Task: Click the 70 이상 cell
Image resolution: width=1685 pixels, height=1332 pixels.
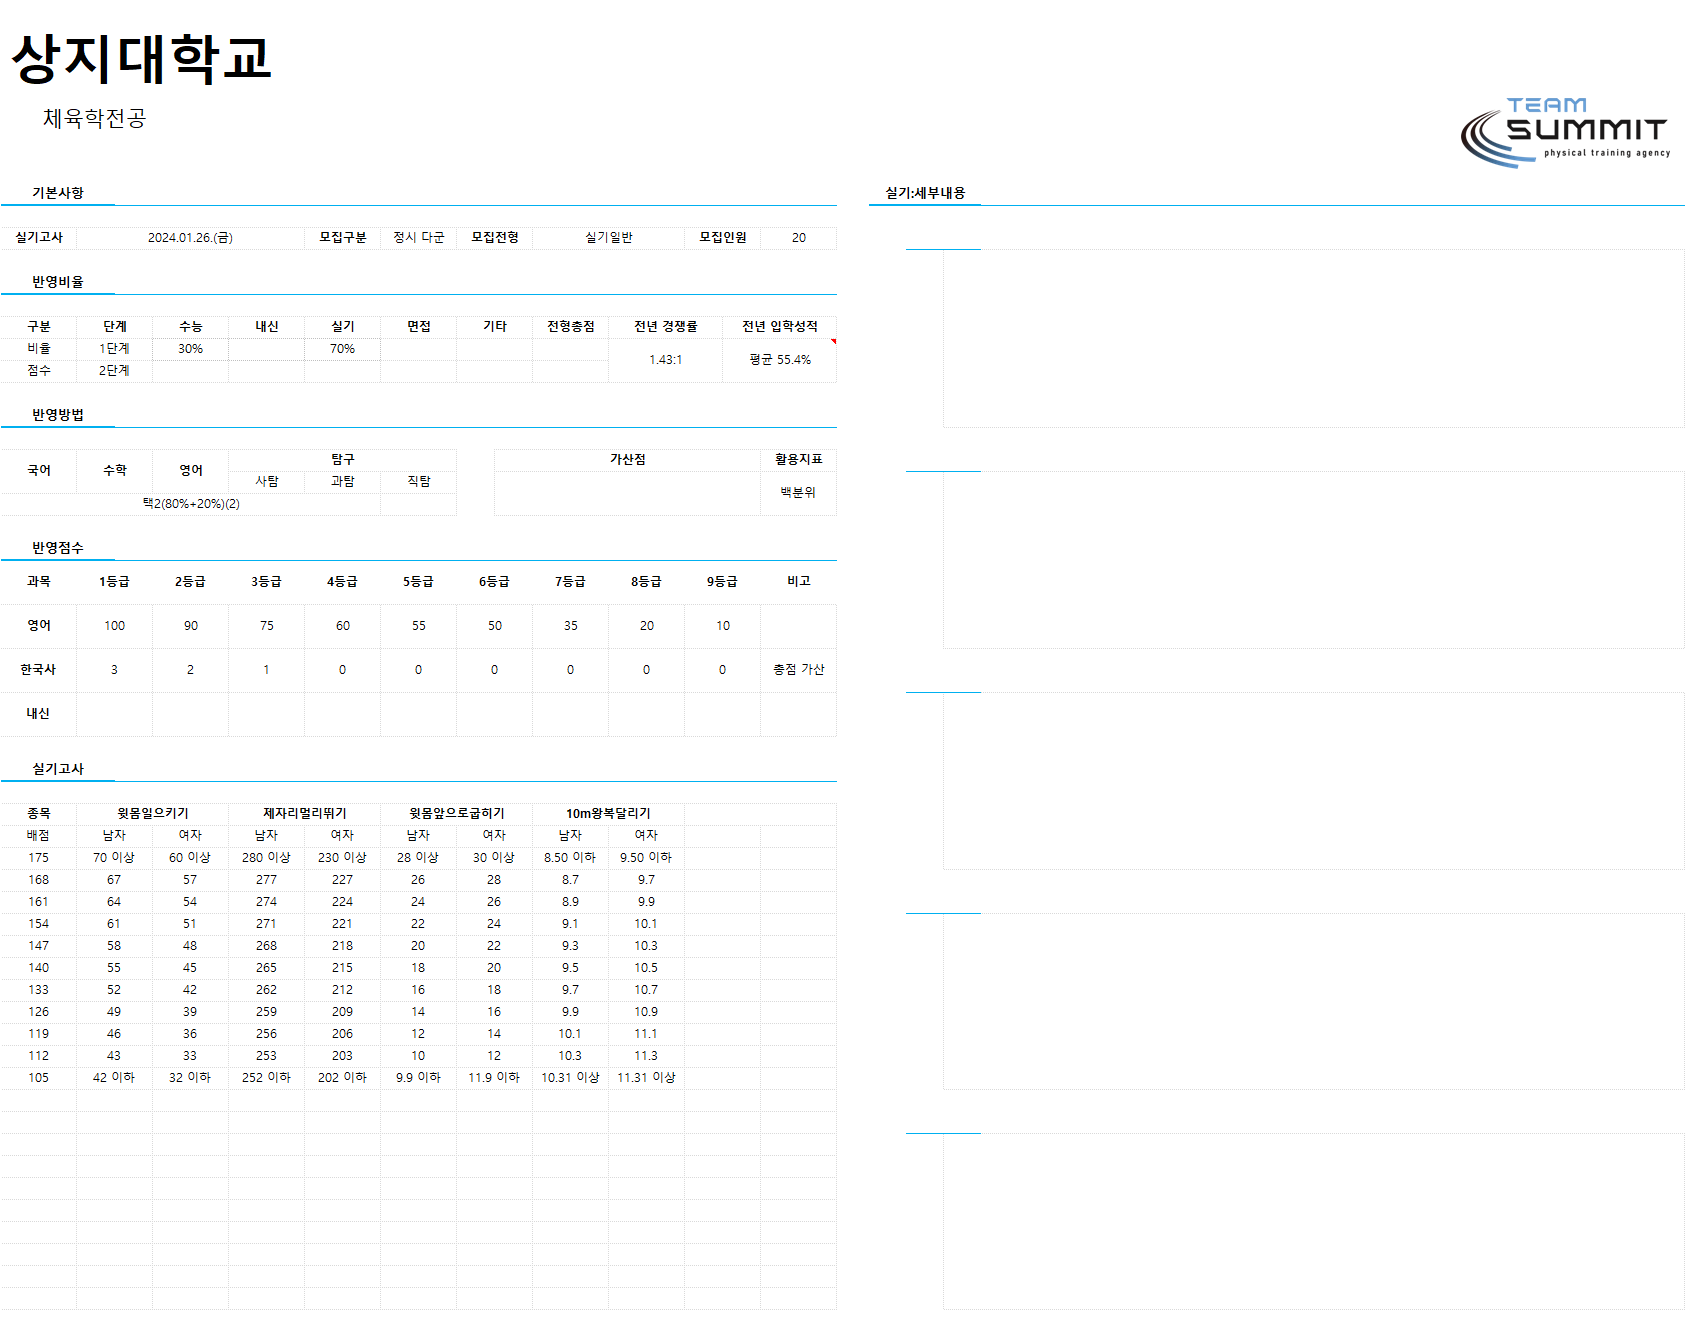Action: [x=115, y=858]
